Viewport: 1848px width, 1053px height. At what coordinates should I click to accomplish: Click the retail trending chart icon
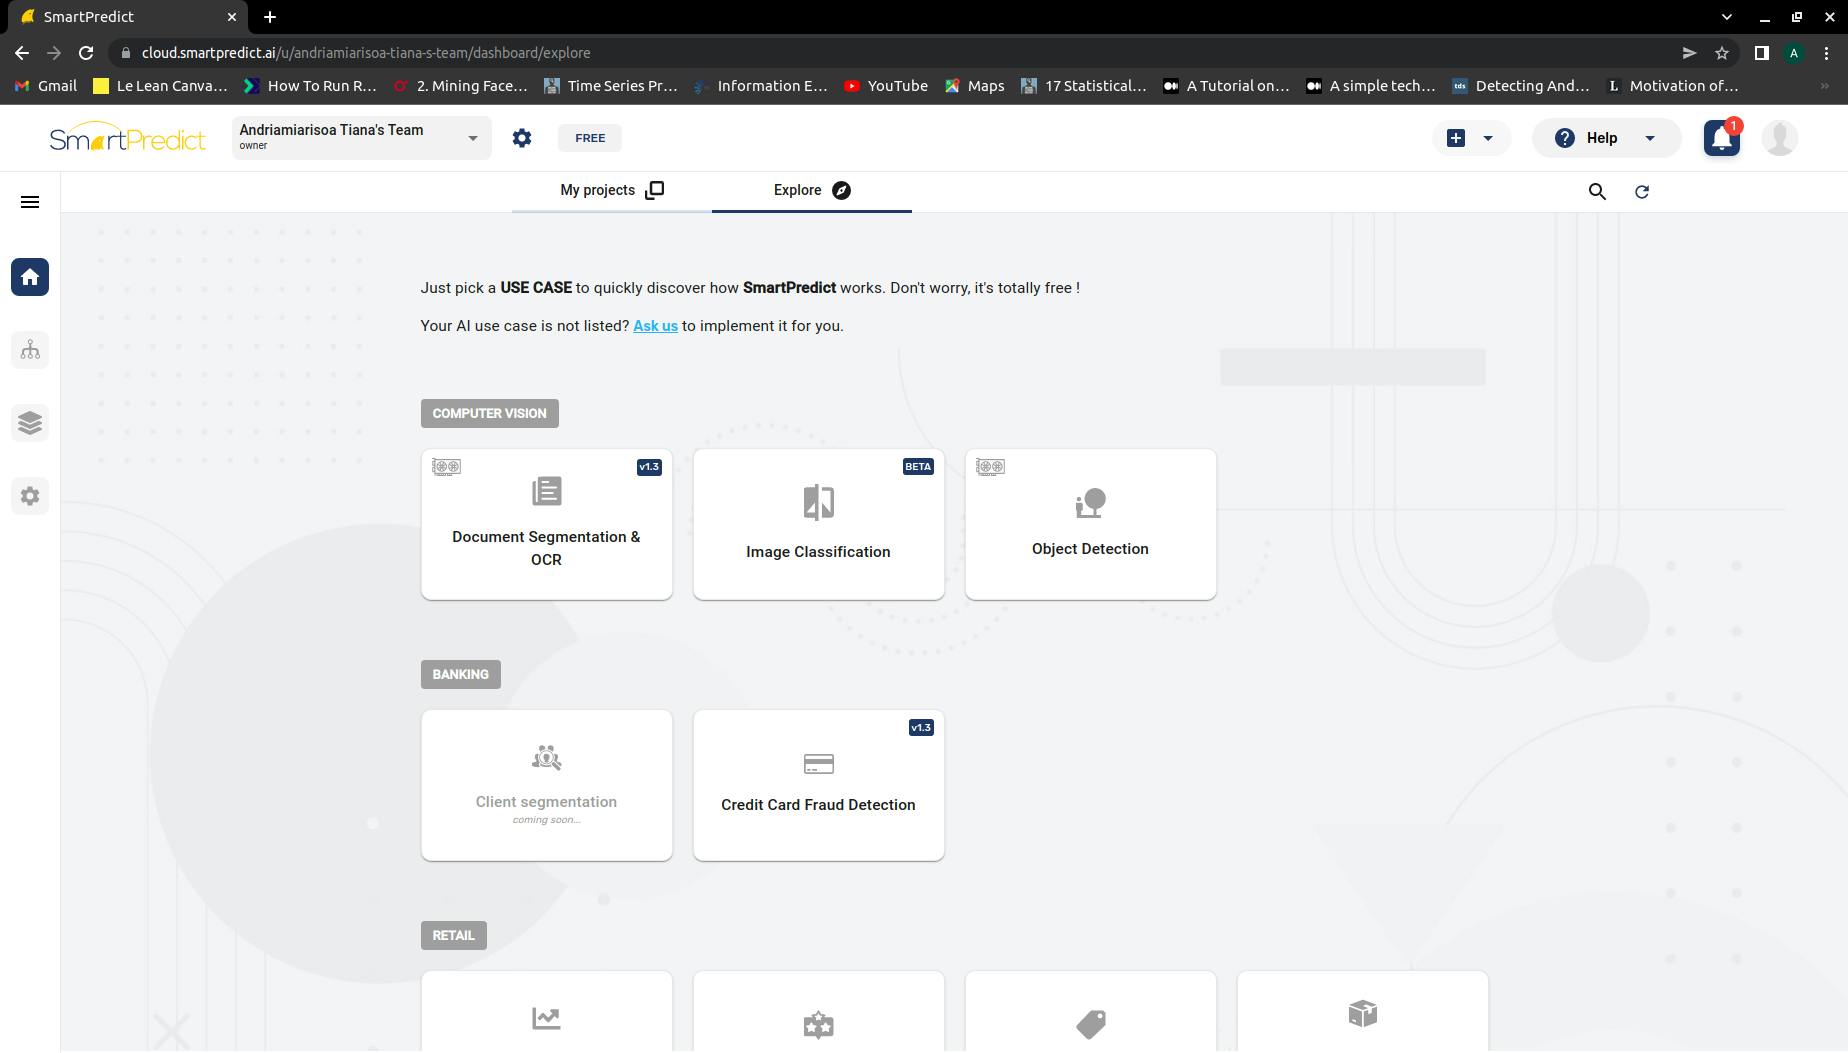coord(546,1018)
